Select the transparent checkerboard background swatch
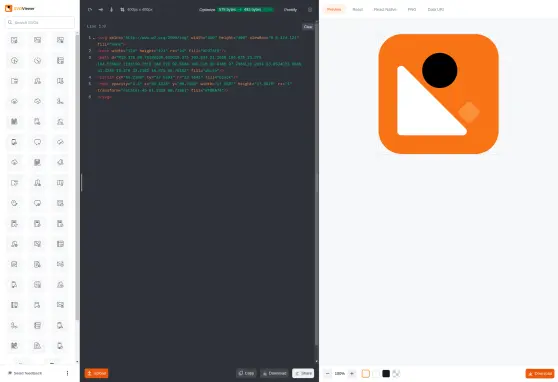The image size is (558, 382). [x=396, y=373]
